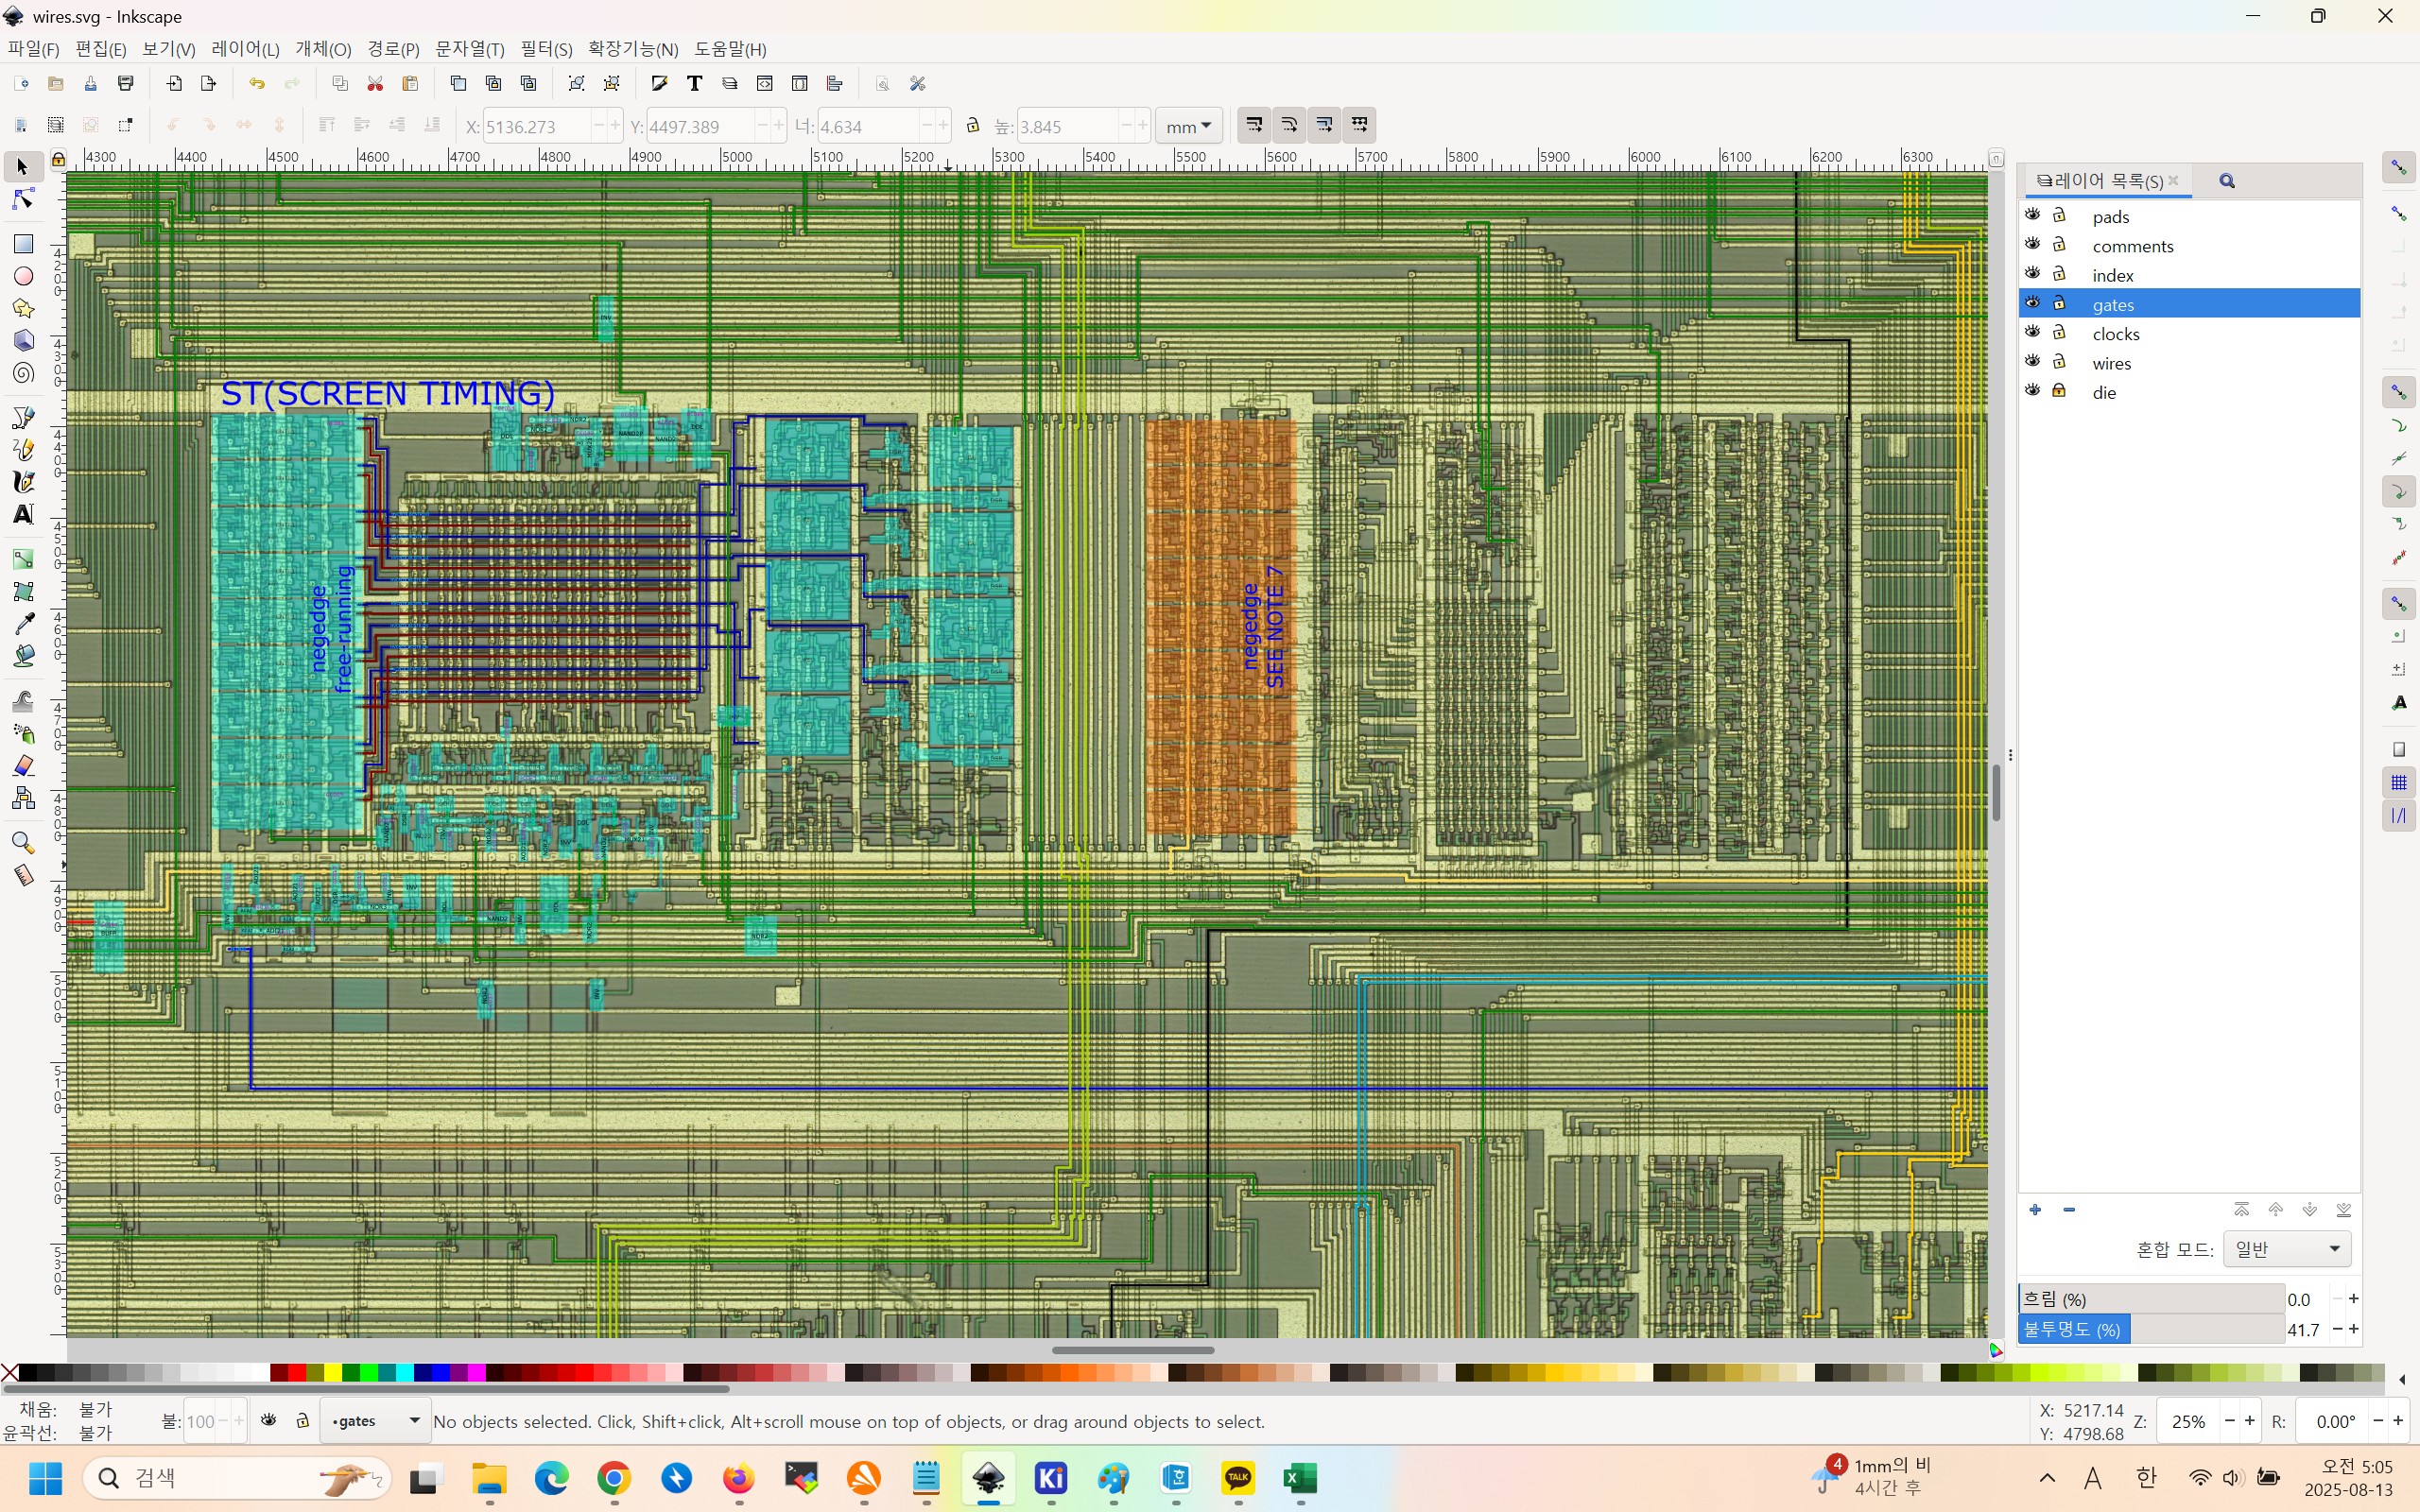Click the add layer plus button
Image resolution: width=2420 pixels, height=1512 pixels.
pos(2035,1210)
